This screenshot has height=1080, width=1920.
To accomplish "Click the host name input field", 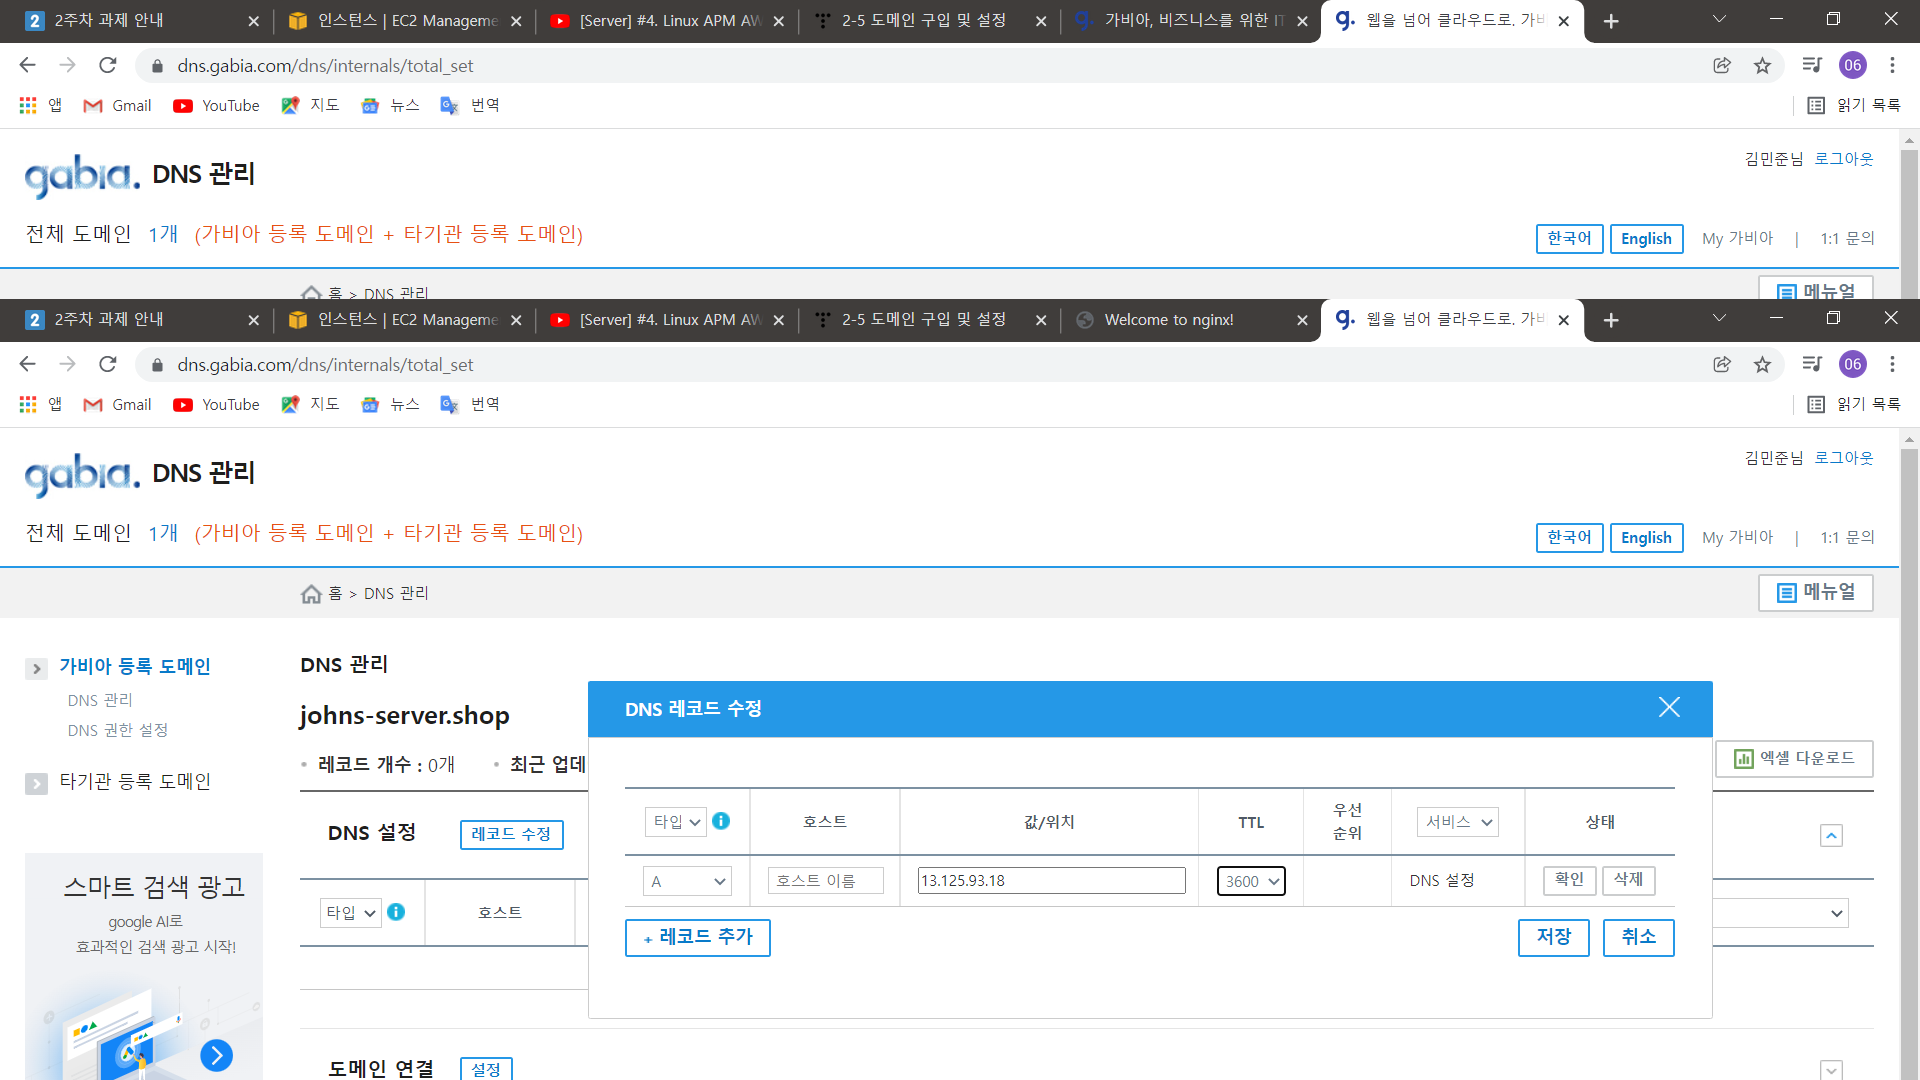I will [825, 881].
